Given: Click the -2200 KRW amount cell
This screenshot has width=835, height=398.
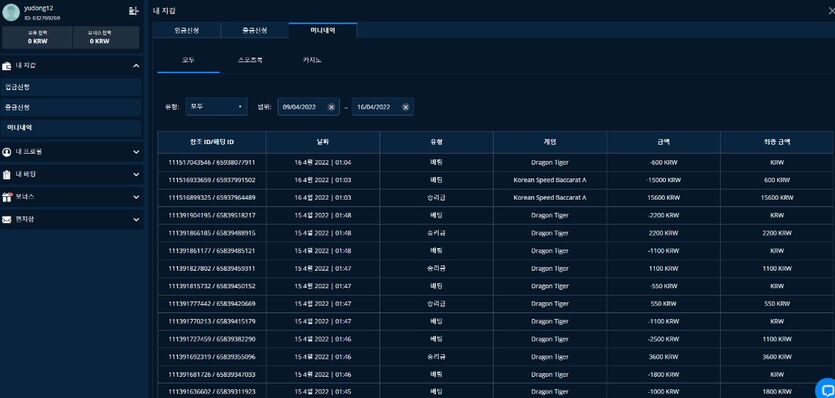Looking at the screenshot, I should (x=664, y=215).
